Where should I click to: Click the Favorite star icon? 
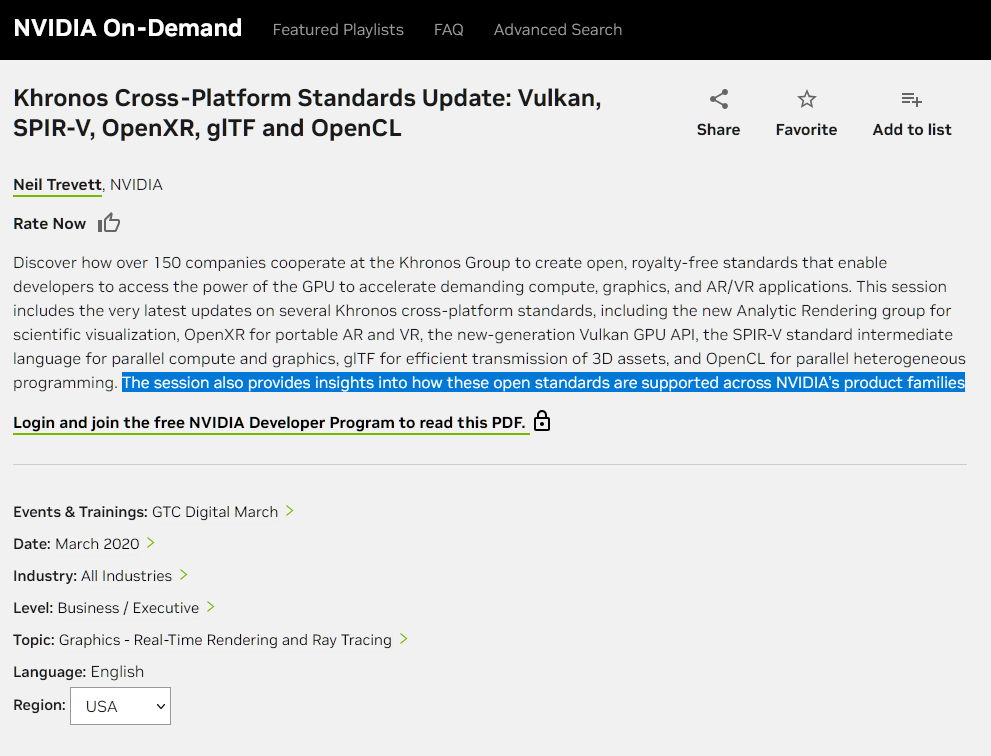pyautogui.click(x=806, y=99)
